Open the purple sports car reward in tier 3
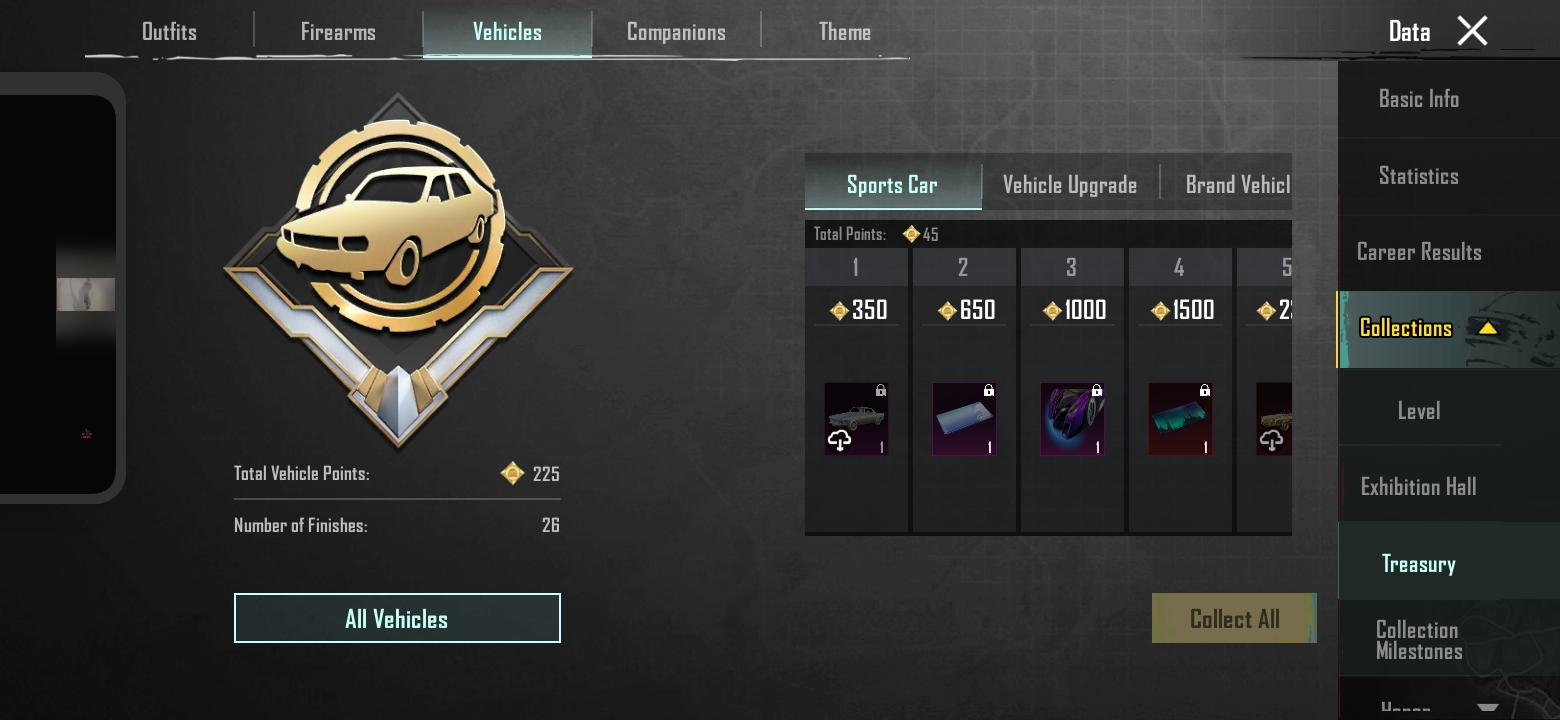 tap(1072, 419)
